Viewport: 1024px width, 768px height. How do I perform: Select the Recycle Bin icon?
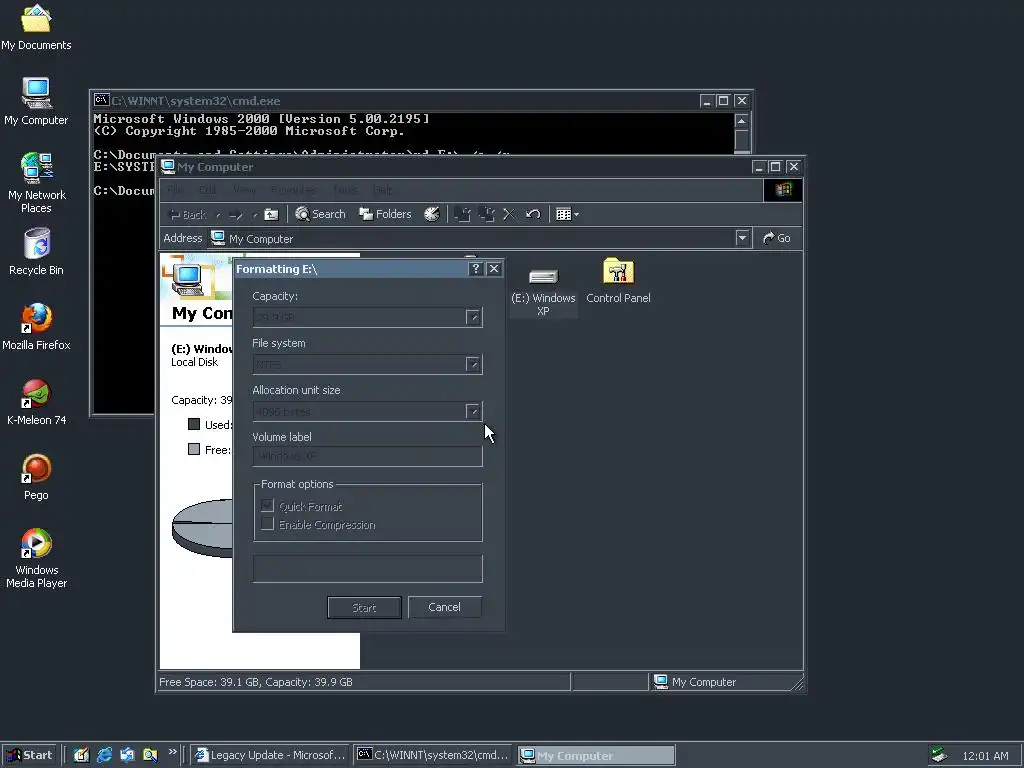(36, 251)
